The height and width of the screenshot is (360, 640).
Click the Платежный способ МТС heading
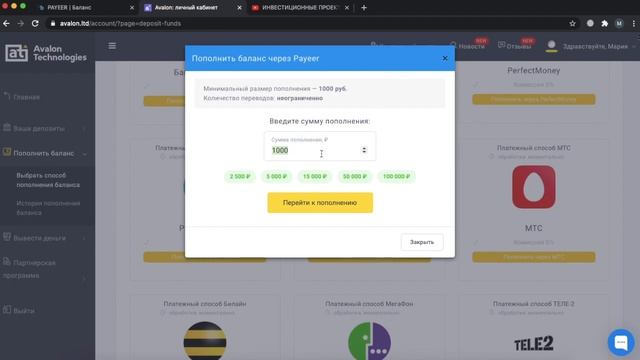pos(533,148)
